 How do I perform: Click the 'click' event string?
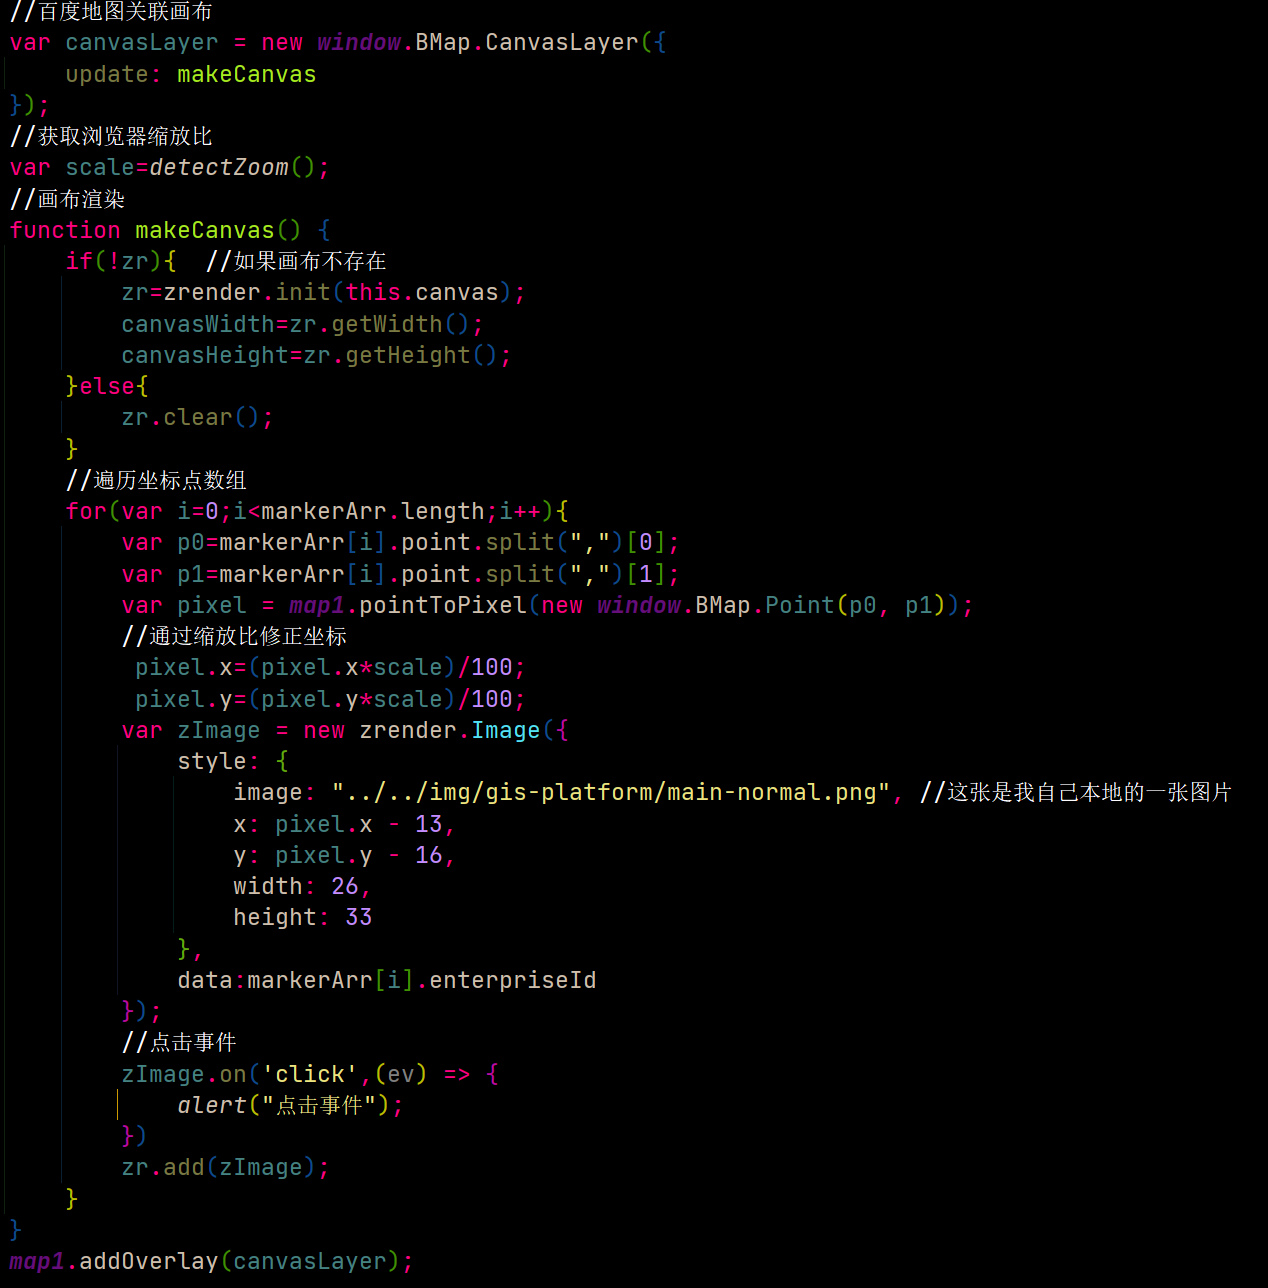tap(310, 1073)
